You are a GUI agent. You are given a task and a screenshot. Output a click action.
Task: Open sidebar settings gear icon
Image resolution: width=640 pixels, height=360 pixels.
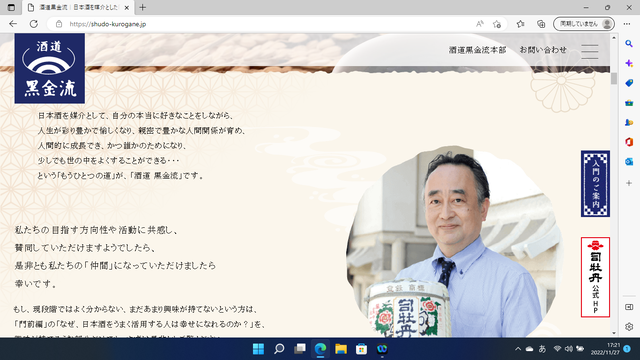click(629, 327)
